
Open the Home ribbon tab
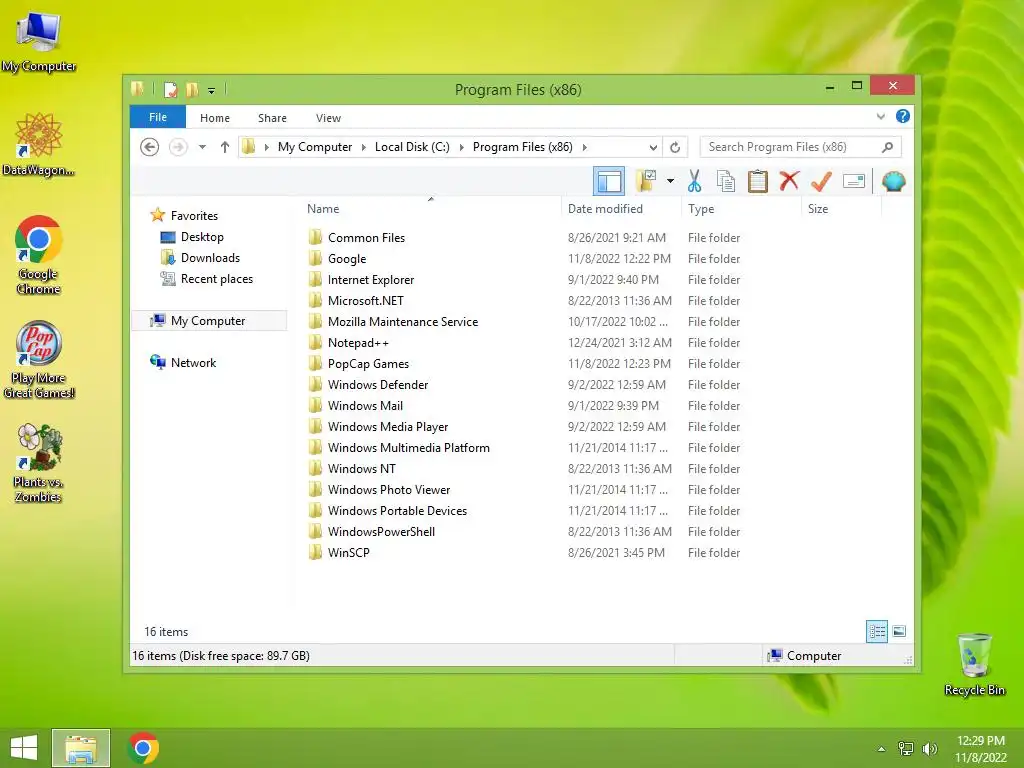click(x=215, y=118)
